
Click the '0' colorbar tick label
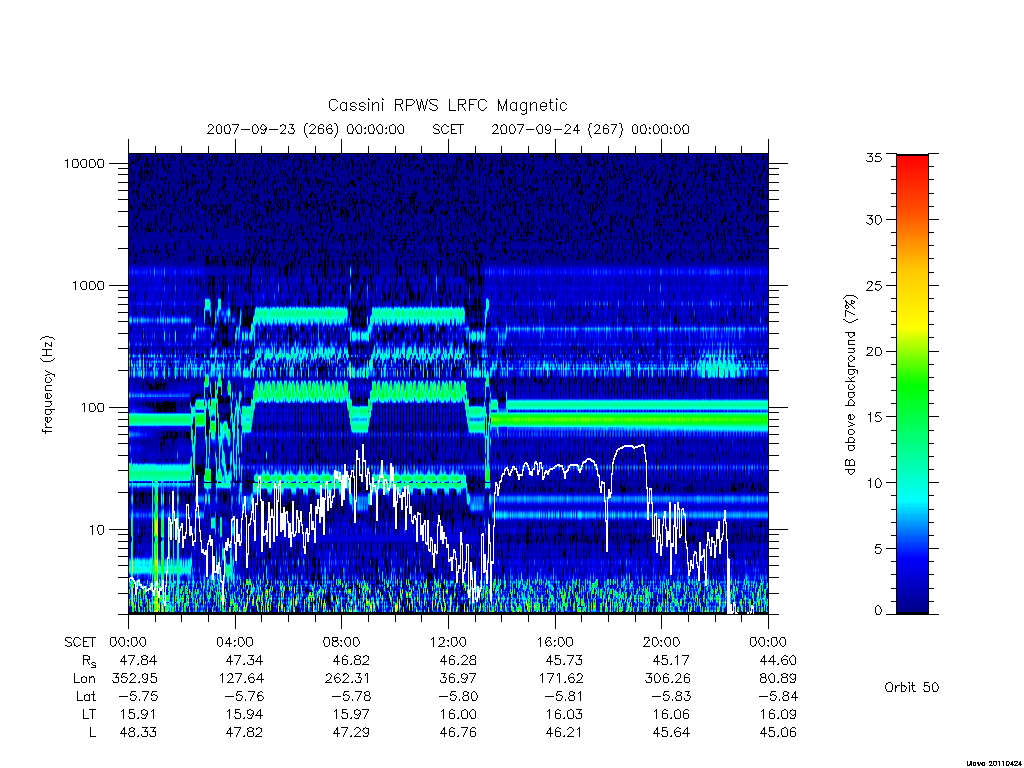(x=878, y=611)
